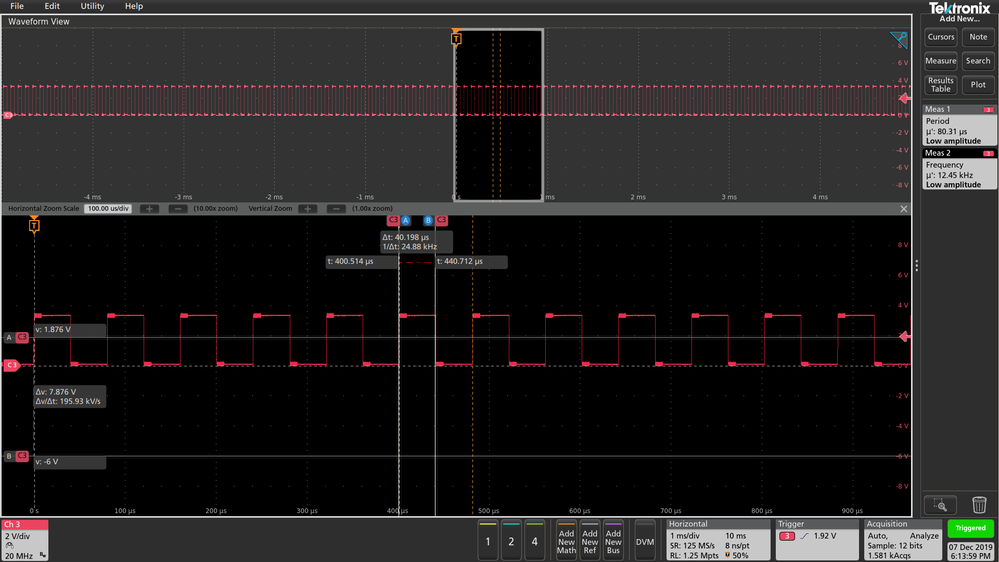Click the Horizontal Zoom Scale field
999x562 pixels.
110,209
